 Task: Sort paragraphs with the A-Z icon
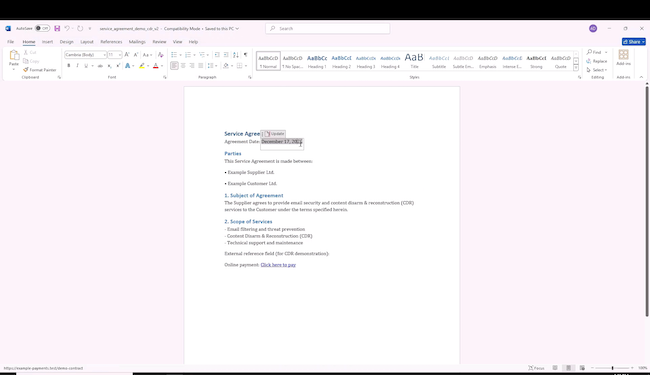point(236,55)
